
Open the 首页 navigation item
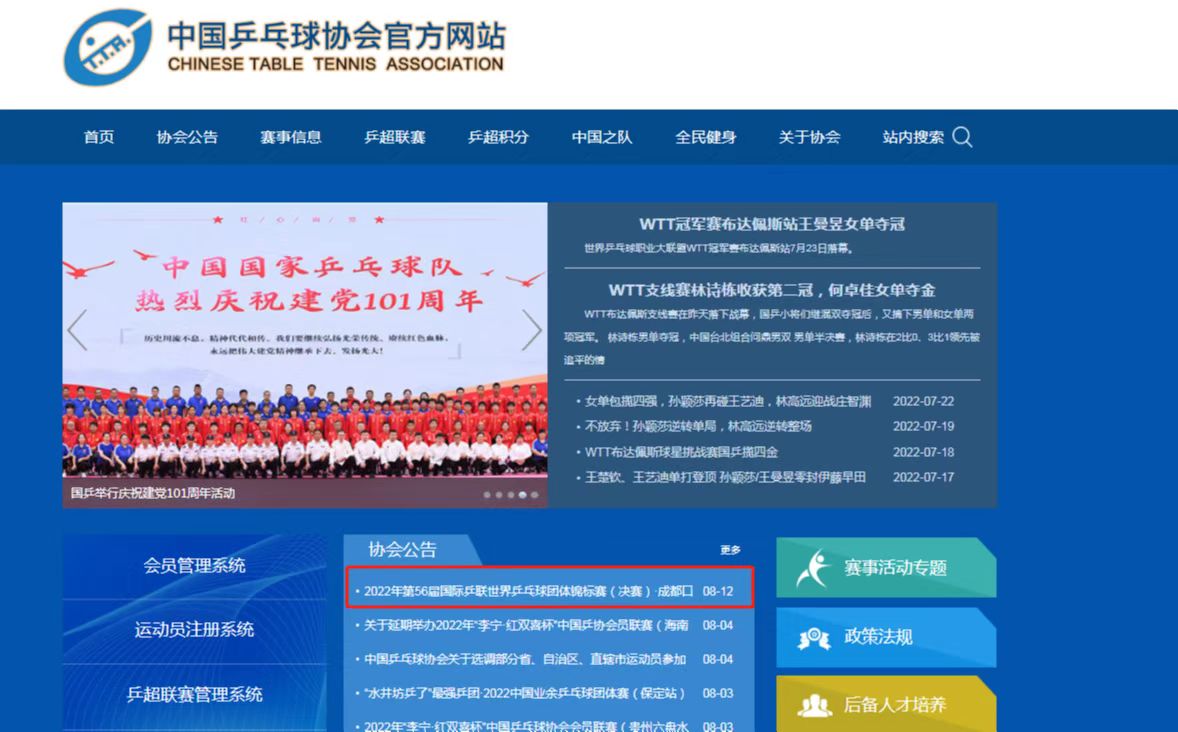[x=99, y=137]
